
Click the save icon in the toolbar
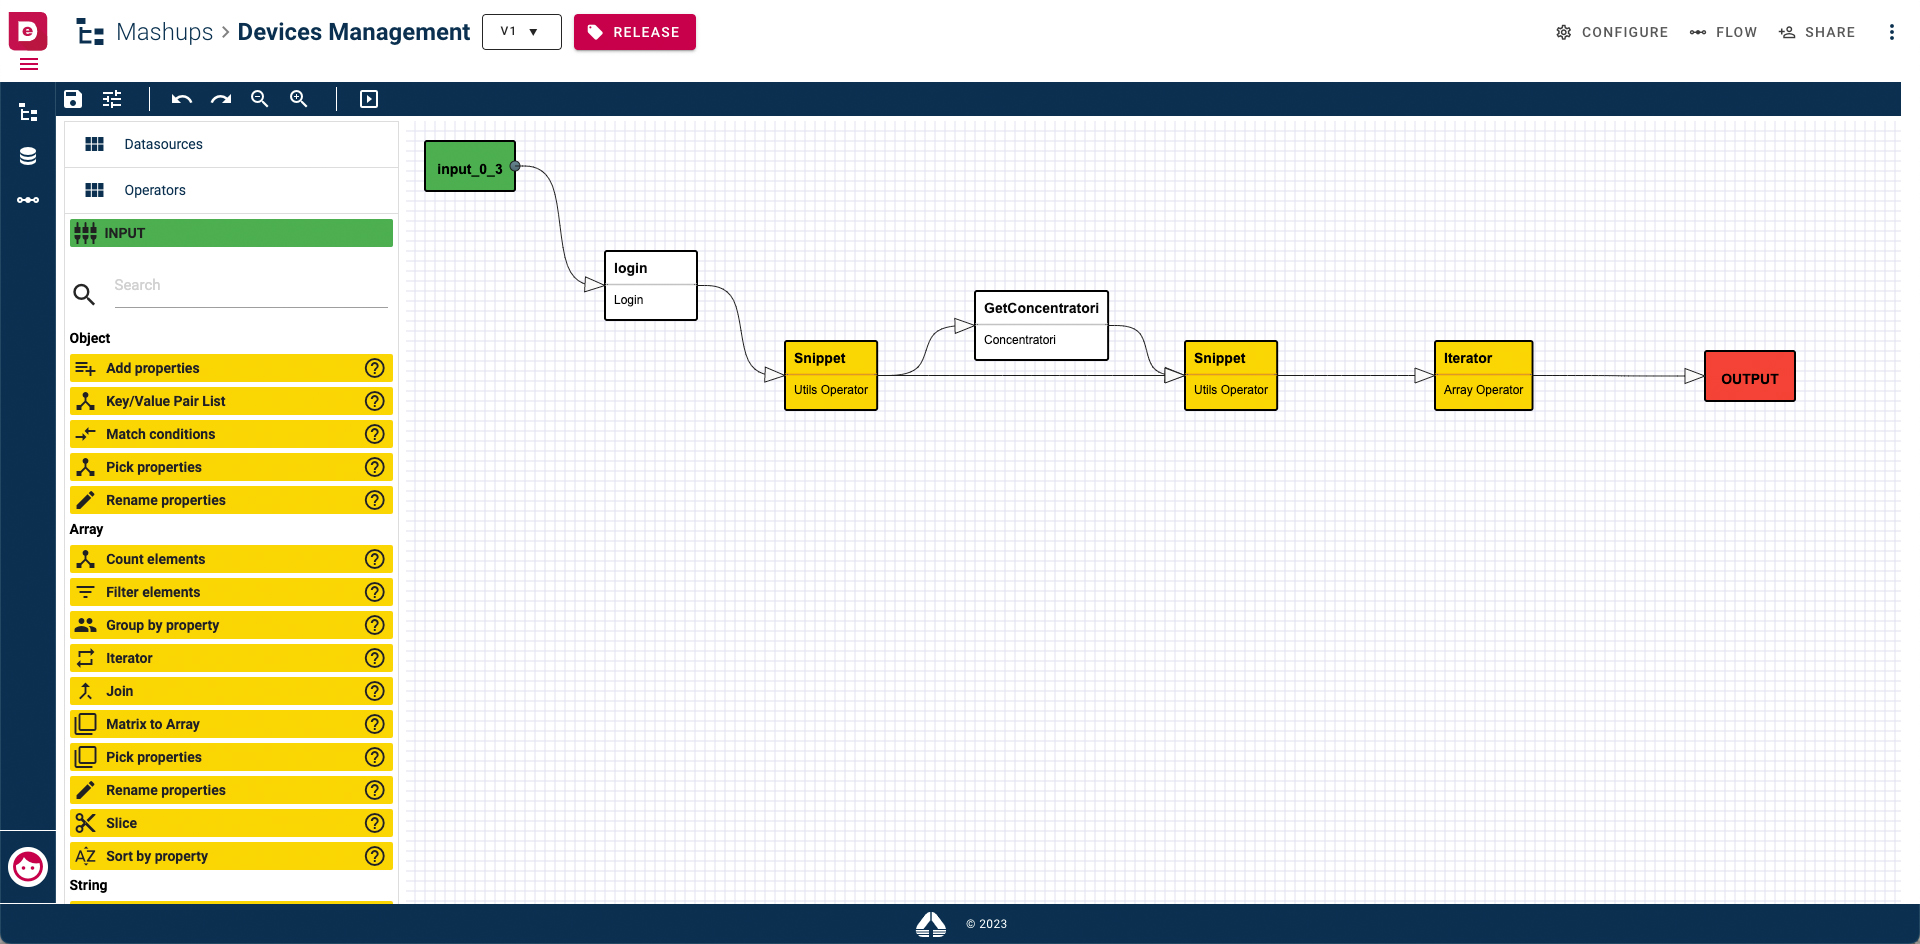click(x=73, y=99)
